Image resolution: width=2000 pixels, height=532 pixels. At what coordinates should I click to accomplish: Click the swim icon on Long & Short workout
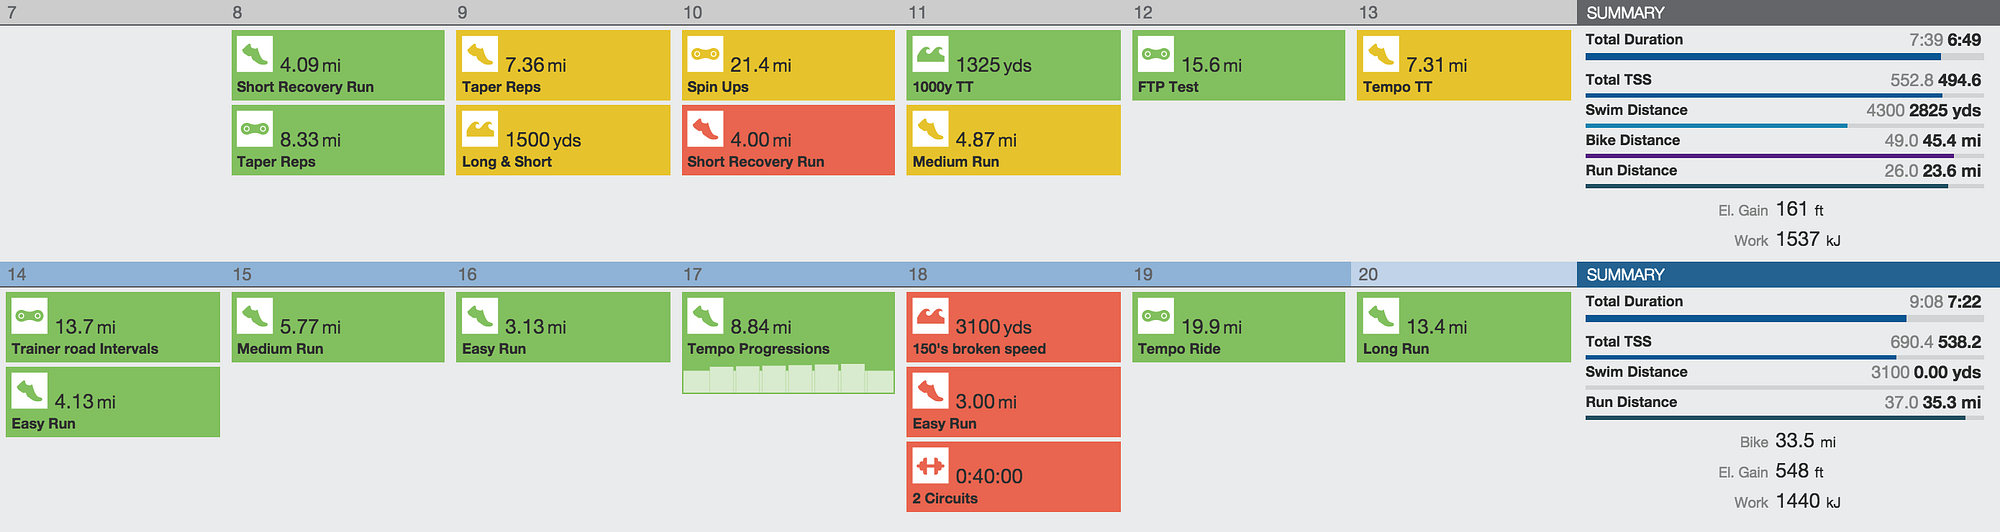[x=480, y=129]
